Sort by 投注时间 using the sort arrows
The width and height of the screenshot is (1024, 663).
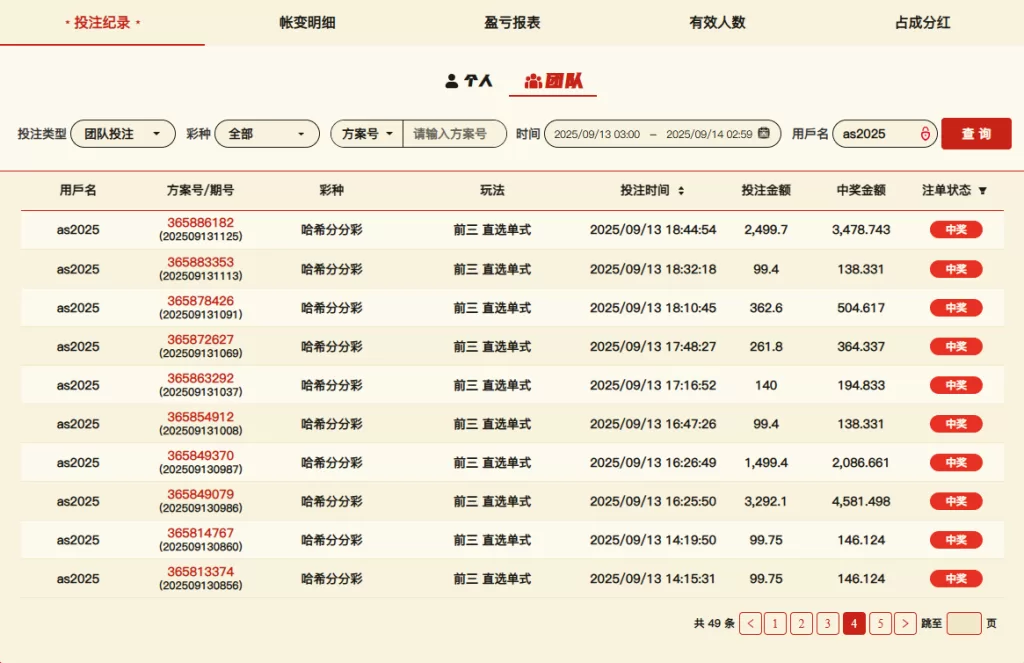(x=681, y=190)
